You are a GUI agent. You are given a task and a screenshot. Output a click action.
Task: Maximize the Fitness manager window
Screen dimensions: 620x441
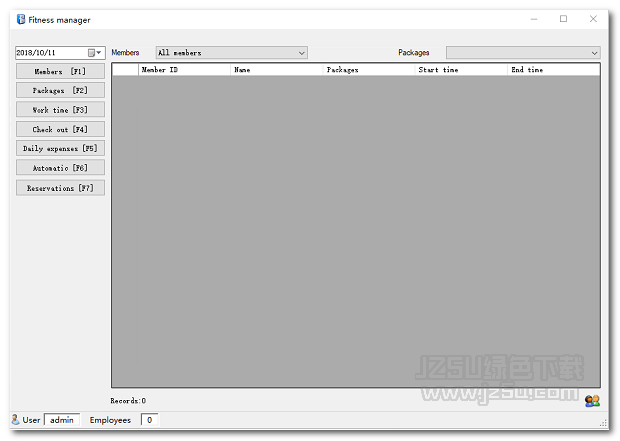[563, 19]
